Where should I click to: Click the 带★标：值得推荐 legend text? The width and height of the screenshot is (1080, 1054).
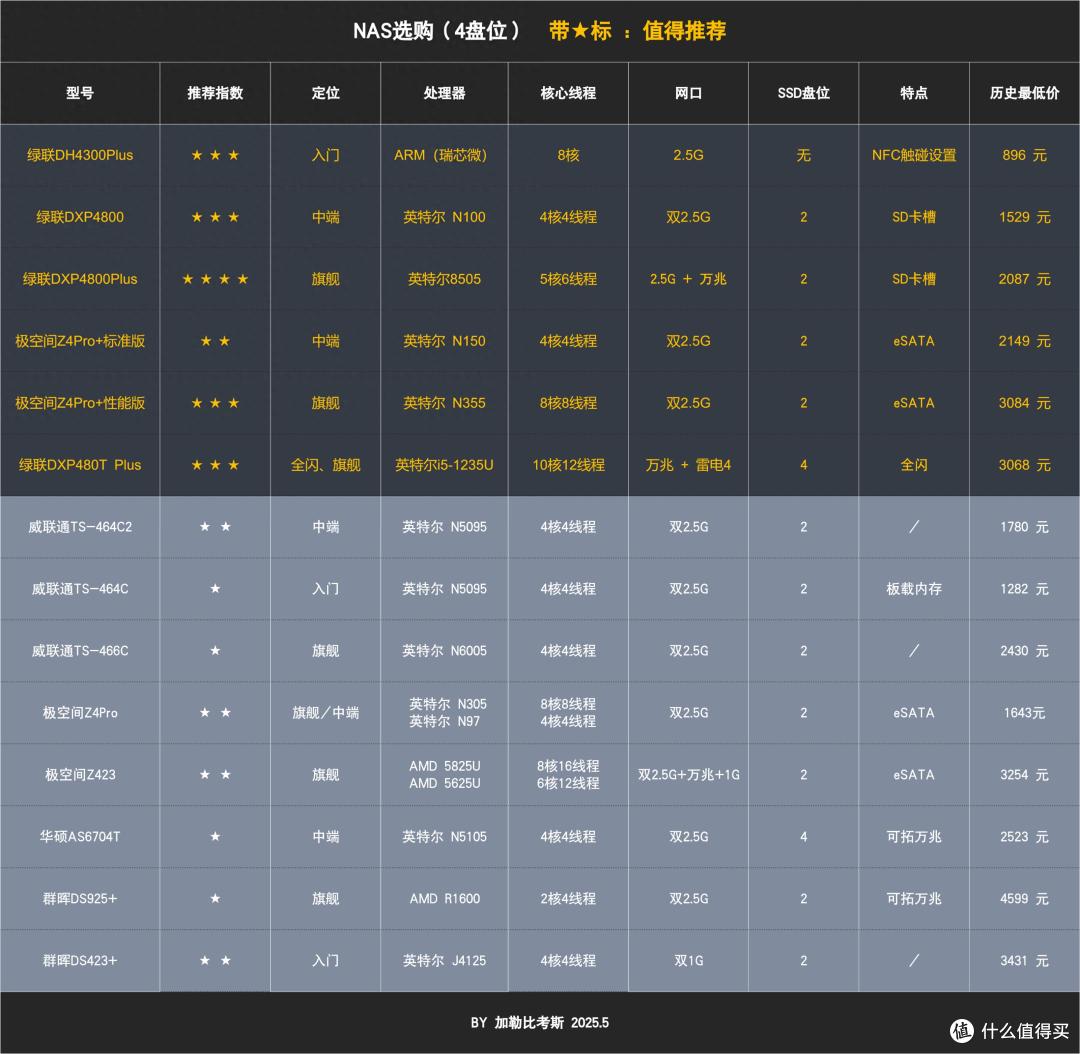(637, 31)
